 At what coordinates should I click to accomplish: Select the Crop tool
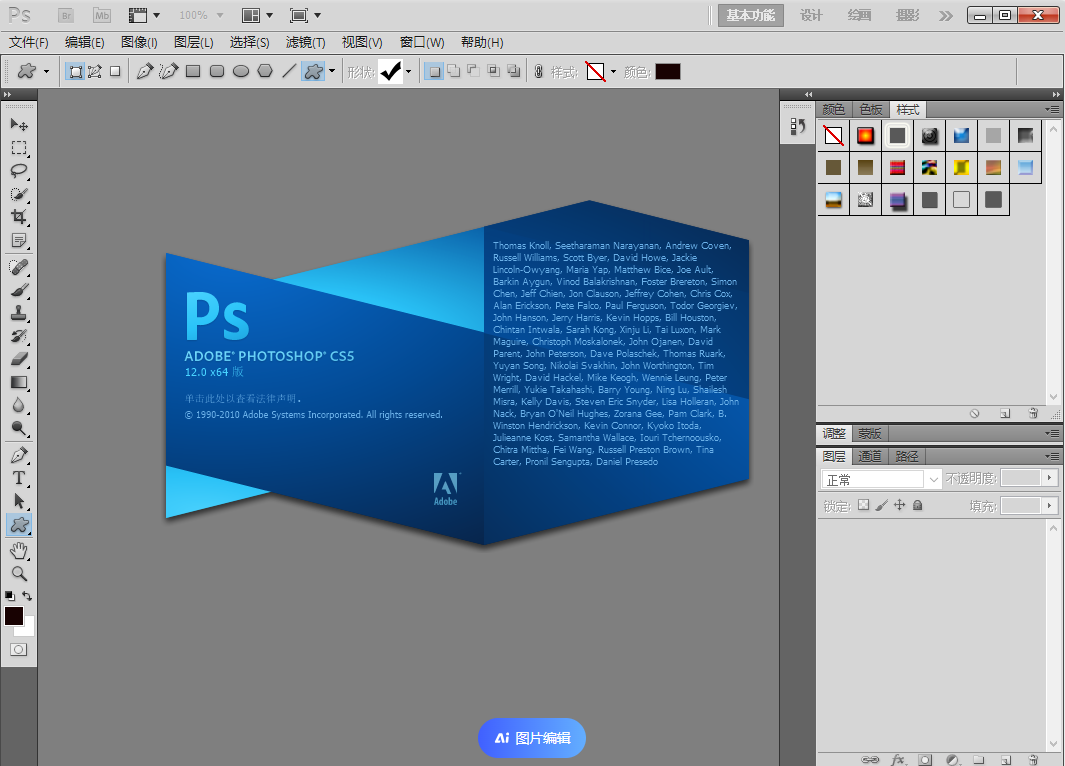19,217
